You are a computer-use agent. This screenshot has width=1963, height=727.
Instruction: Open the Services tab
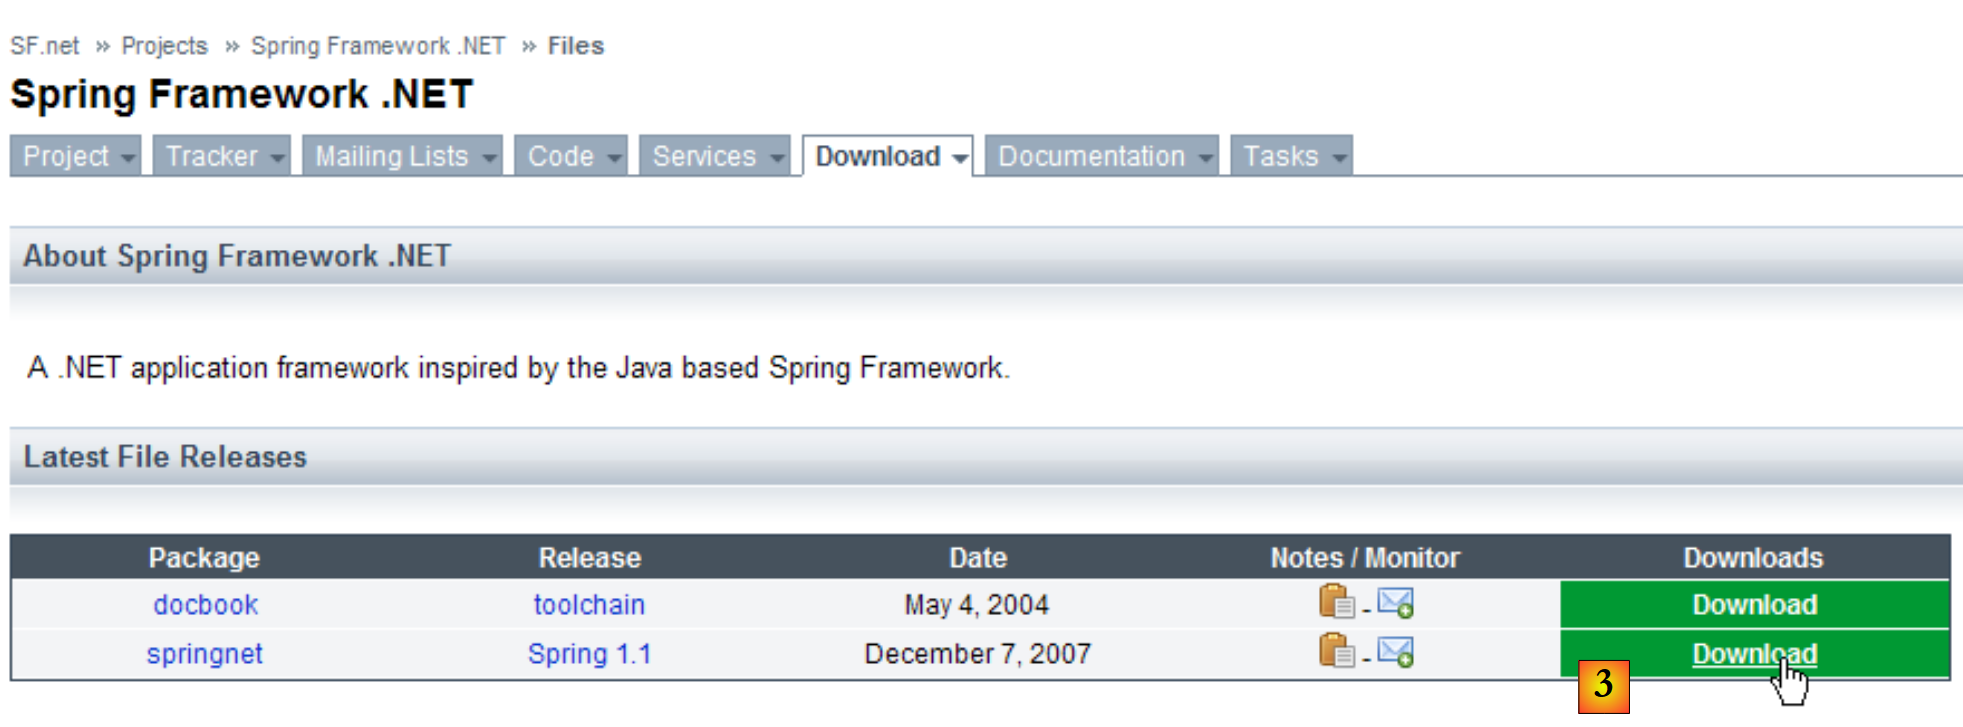pos(704,156)
